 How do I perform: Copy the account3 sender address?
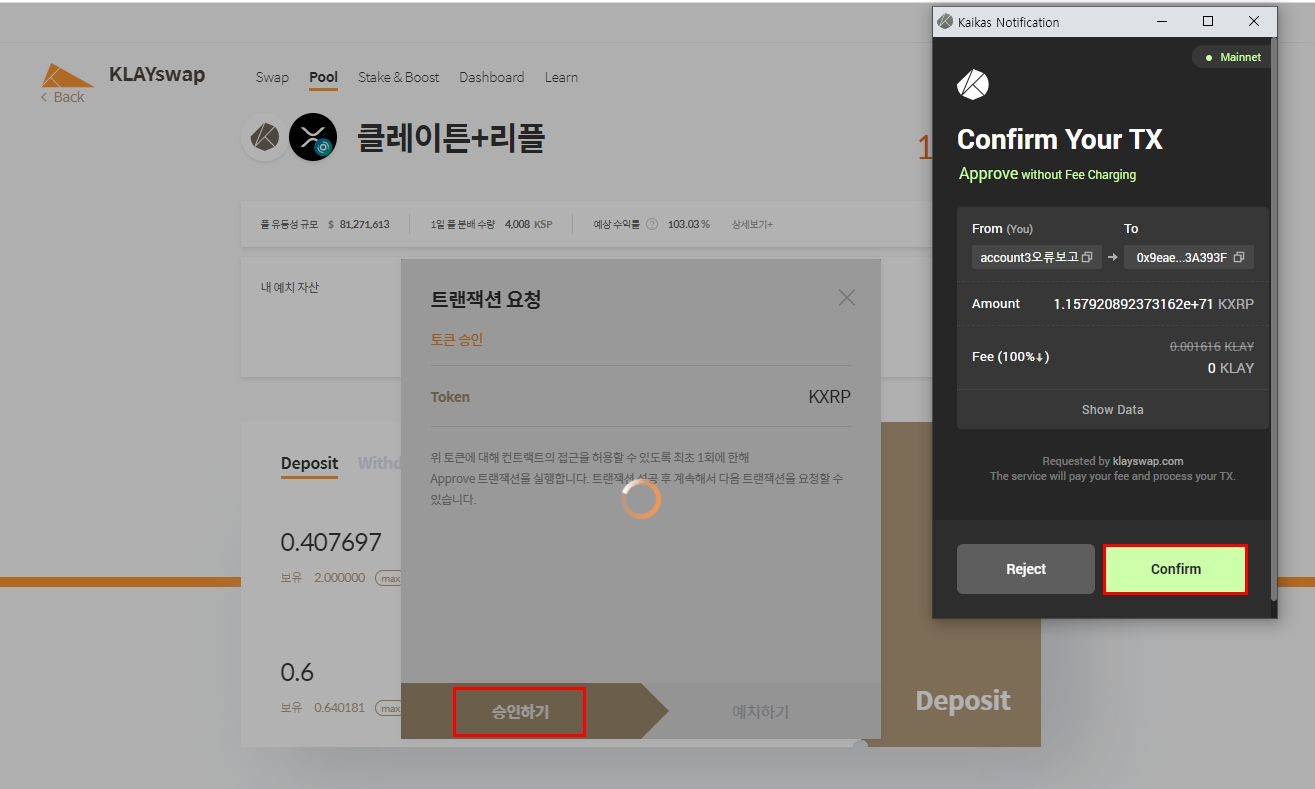[x=1088, y=258]
